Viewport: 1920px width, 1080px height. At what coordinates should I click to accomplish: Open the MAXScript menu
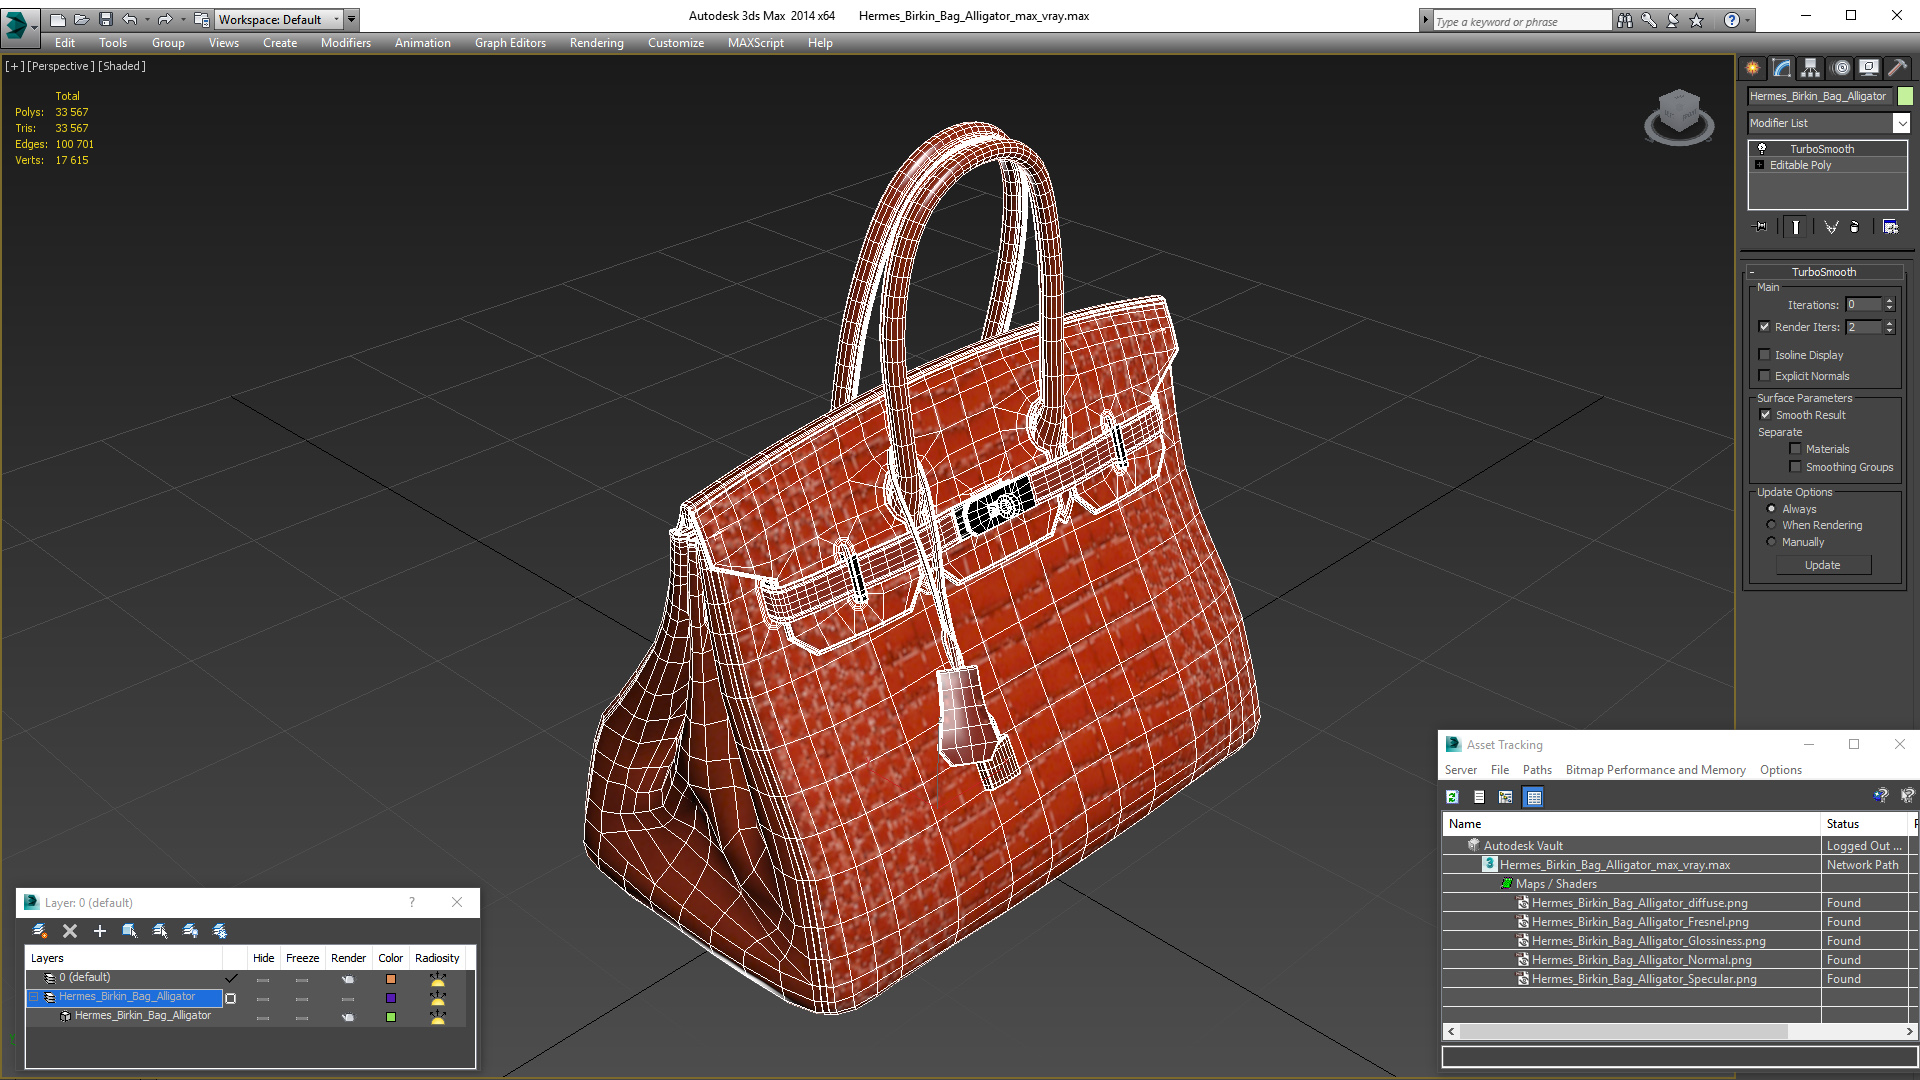pyautogui.click(x=756, y=43)
